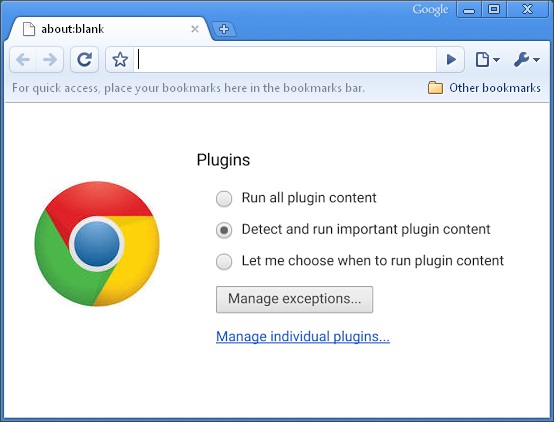Image resolution: width=554 pixels, height=422 pixels.
Task: Open the Manage individual plugins link
Action: 303,336
